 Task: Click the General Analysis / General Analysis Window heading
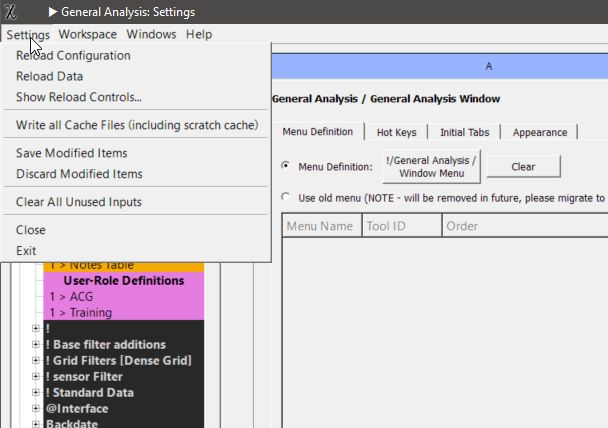386,98
